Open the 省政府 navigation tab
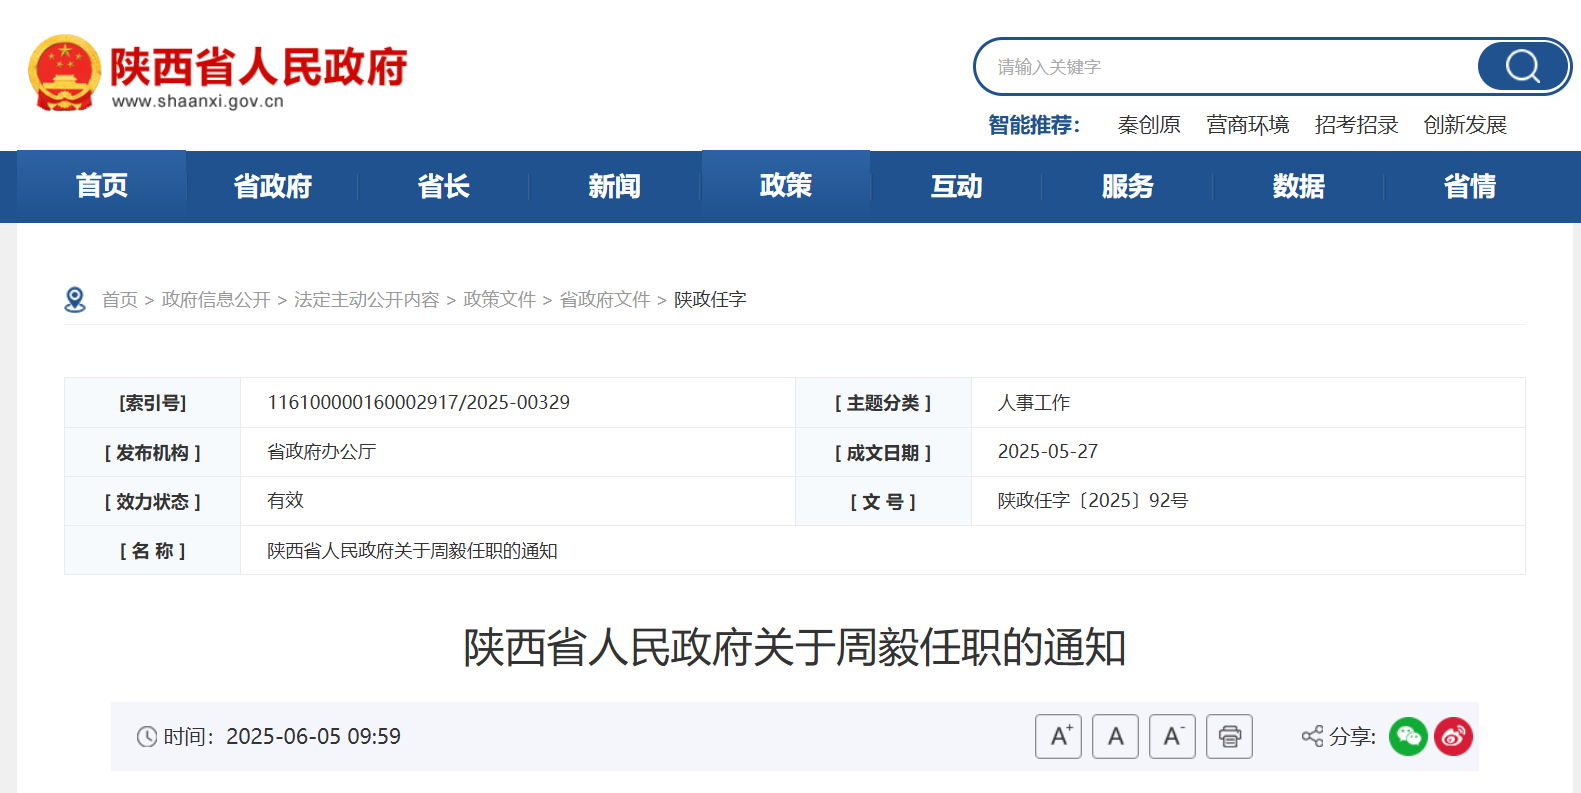Image resolution: width=1581 pixels, height=793 pixels. [272, 186]
